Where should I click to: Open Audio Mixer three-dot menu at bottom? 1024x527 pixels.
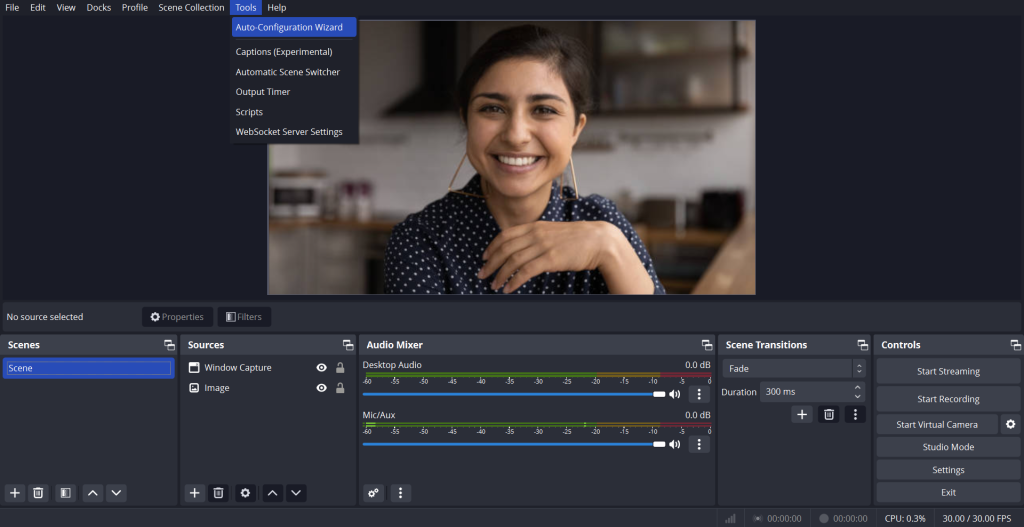[401, 493]
